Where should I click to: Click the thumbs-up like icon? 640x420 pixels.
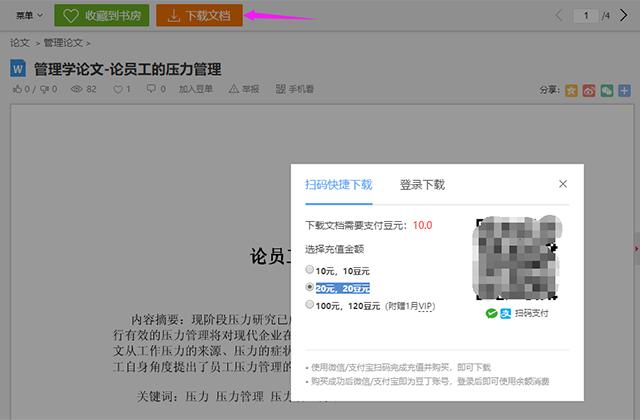click(x=17, y=89)
